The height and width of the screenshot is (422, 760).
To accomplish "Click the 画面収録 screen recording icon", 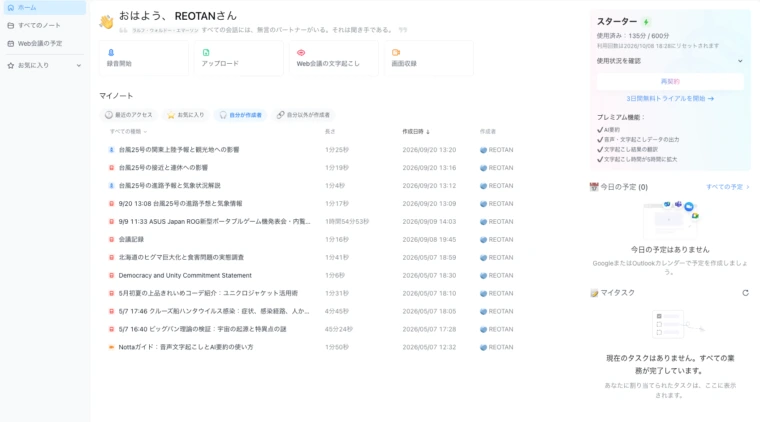I will [396, 52].
